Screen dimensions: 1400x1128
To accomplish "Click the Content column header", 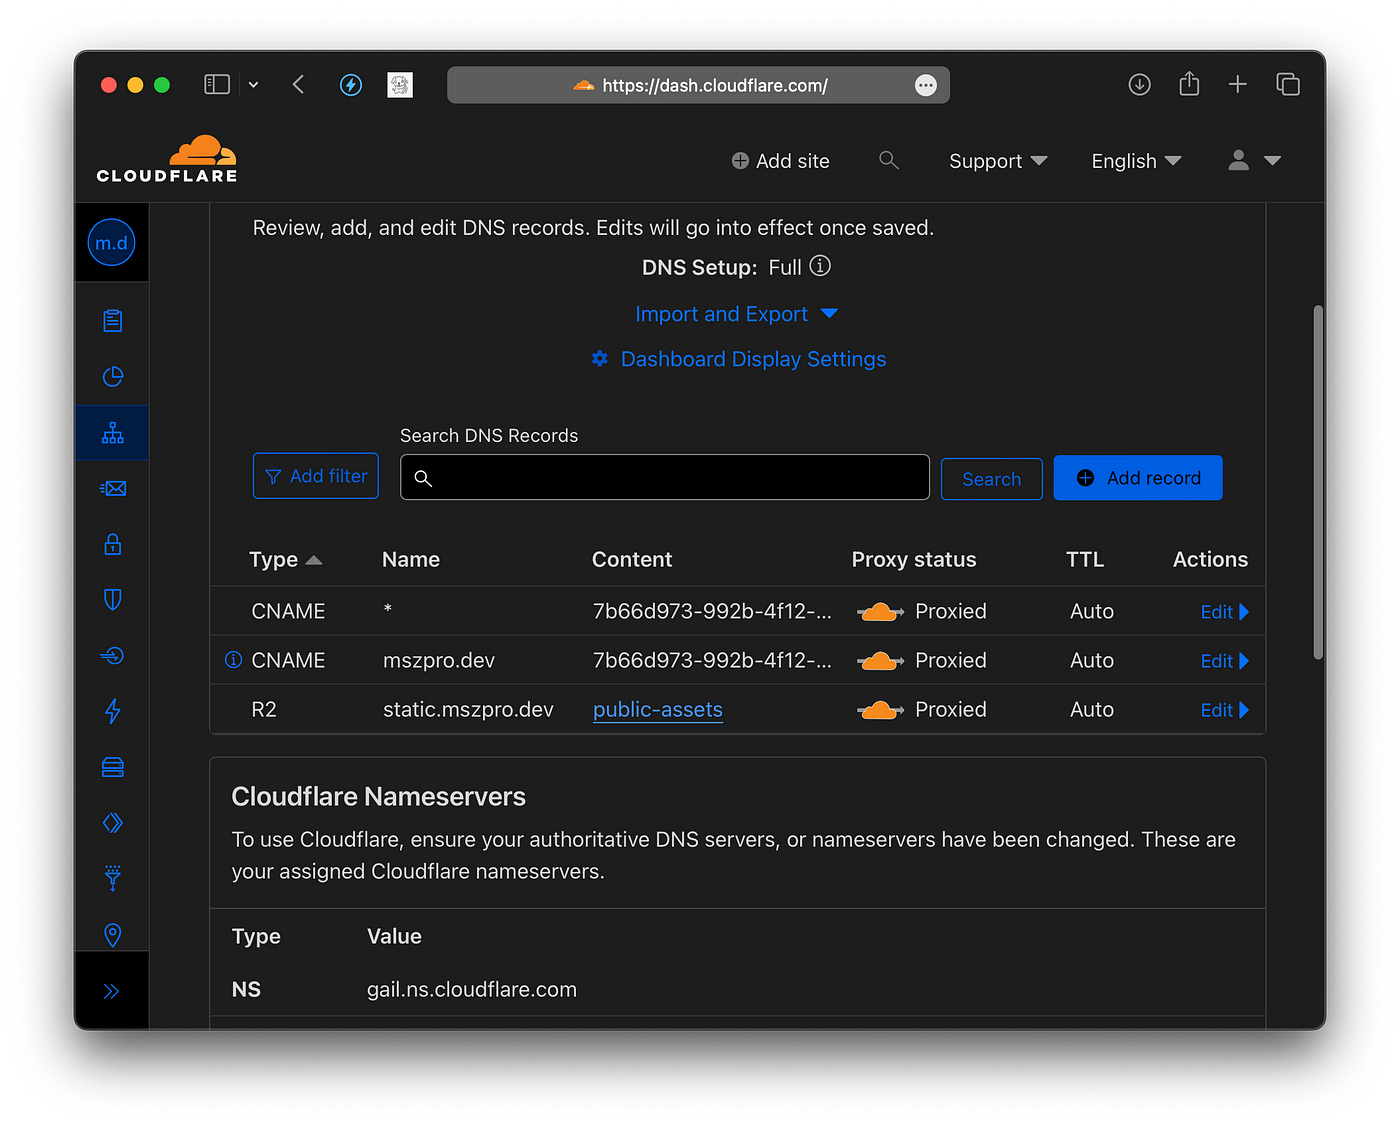I will tap(632, 560).
